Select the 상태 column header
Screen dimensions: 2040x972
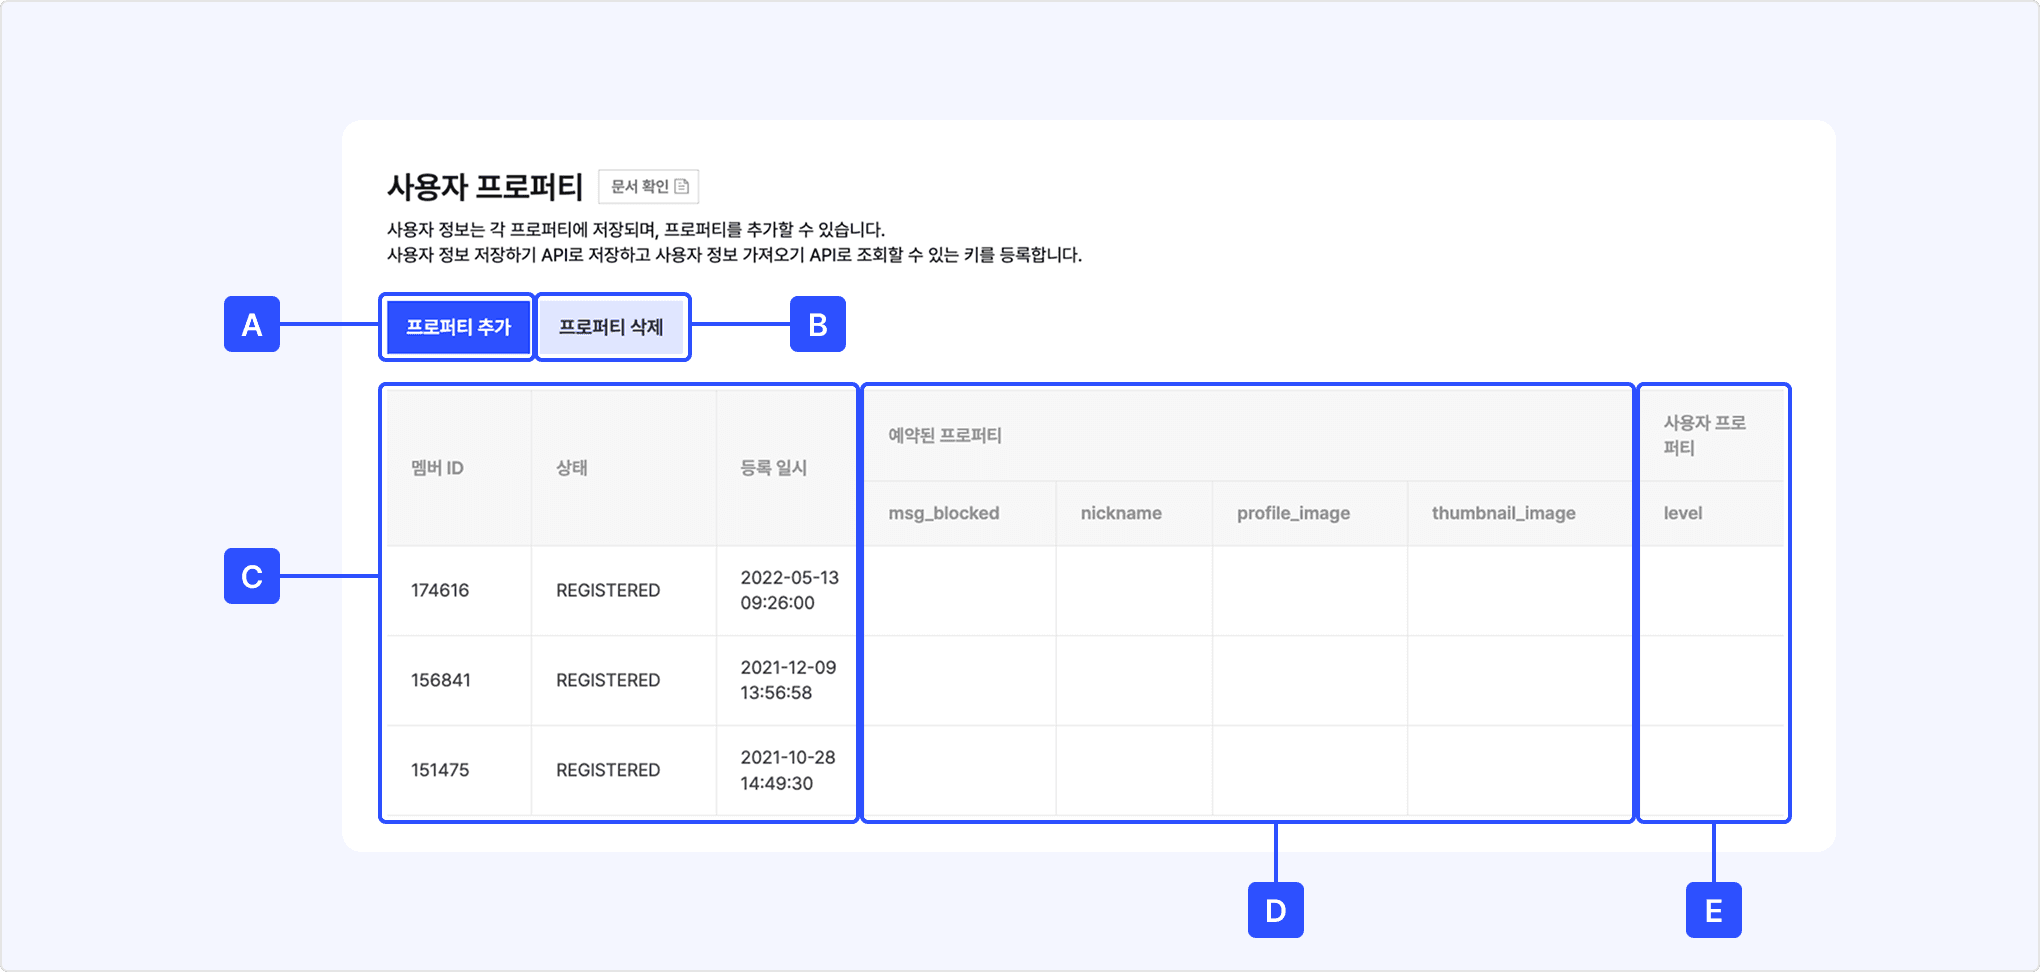point(572,468)
